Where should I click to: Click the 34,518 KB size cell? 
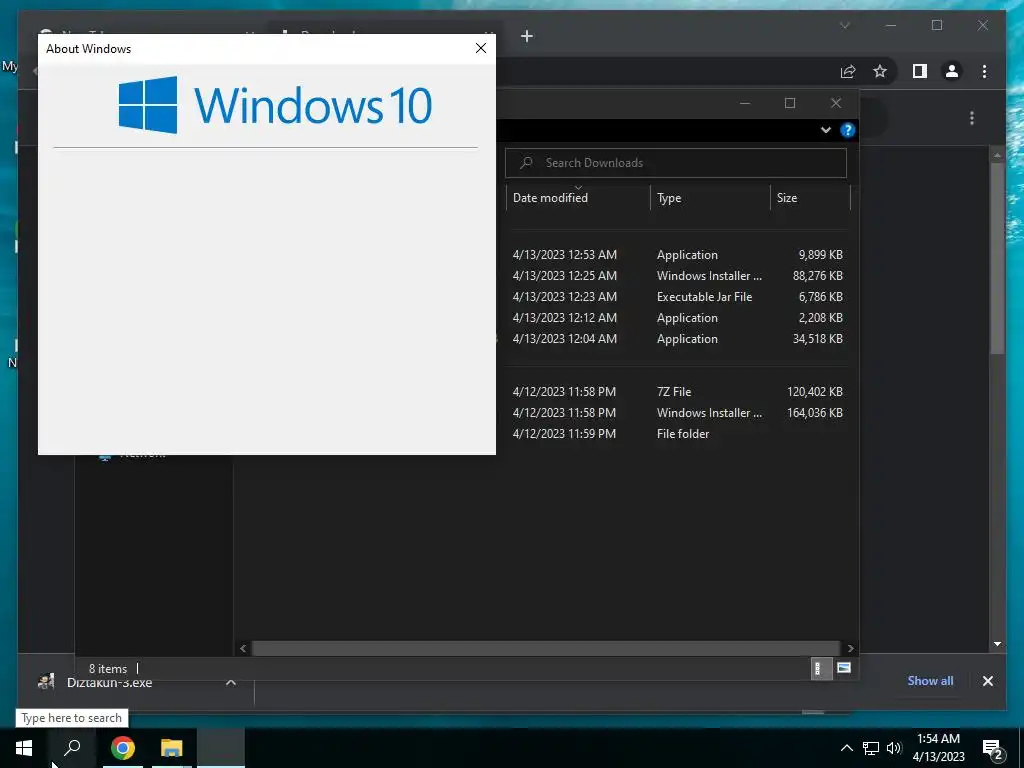(818, 338)
